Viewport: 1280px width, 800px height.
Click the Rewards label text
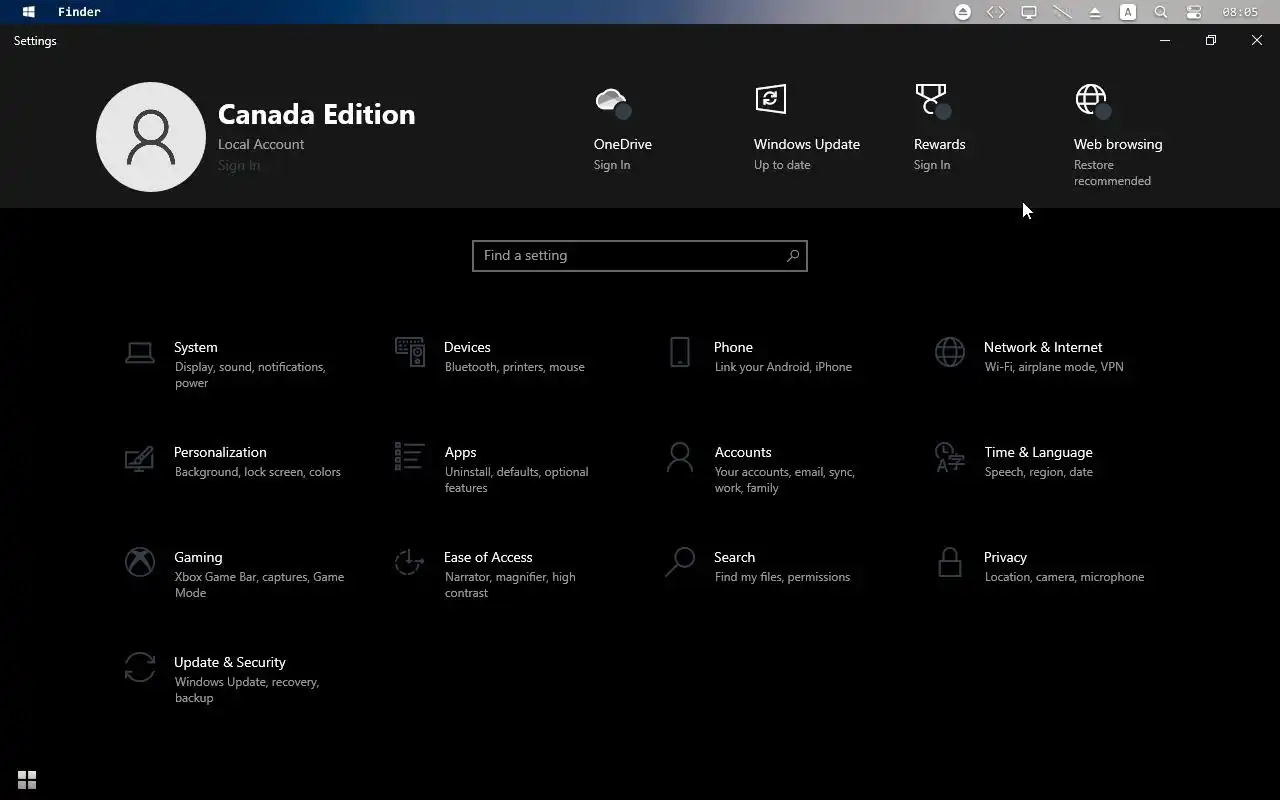tap(939, 144)
